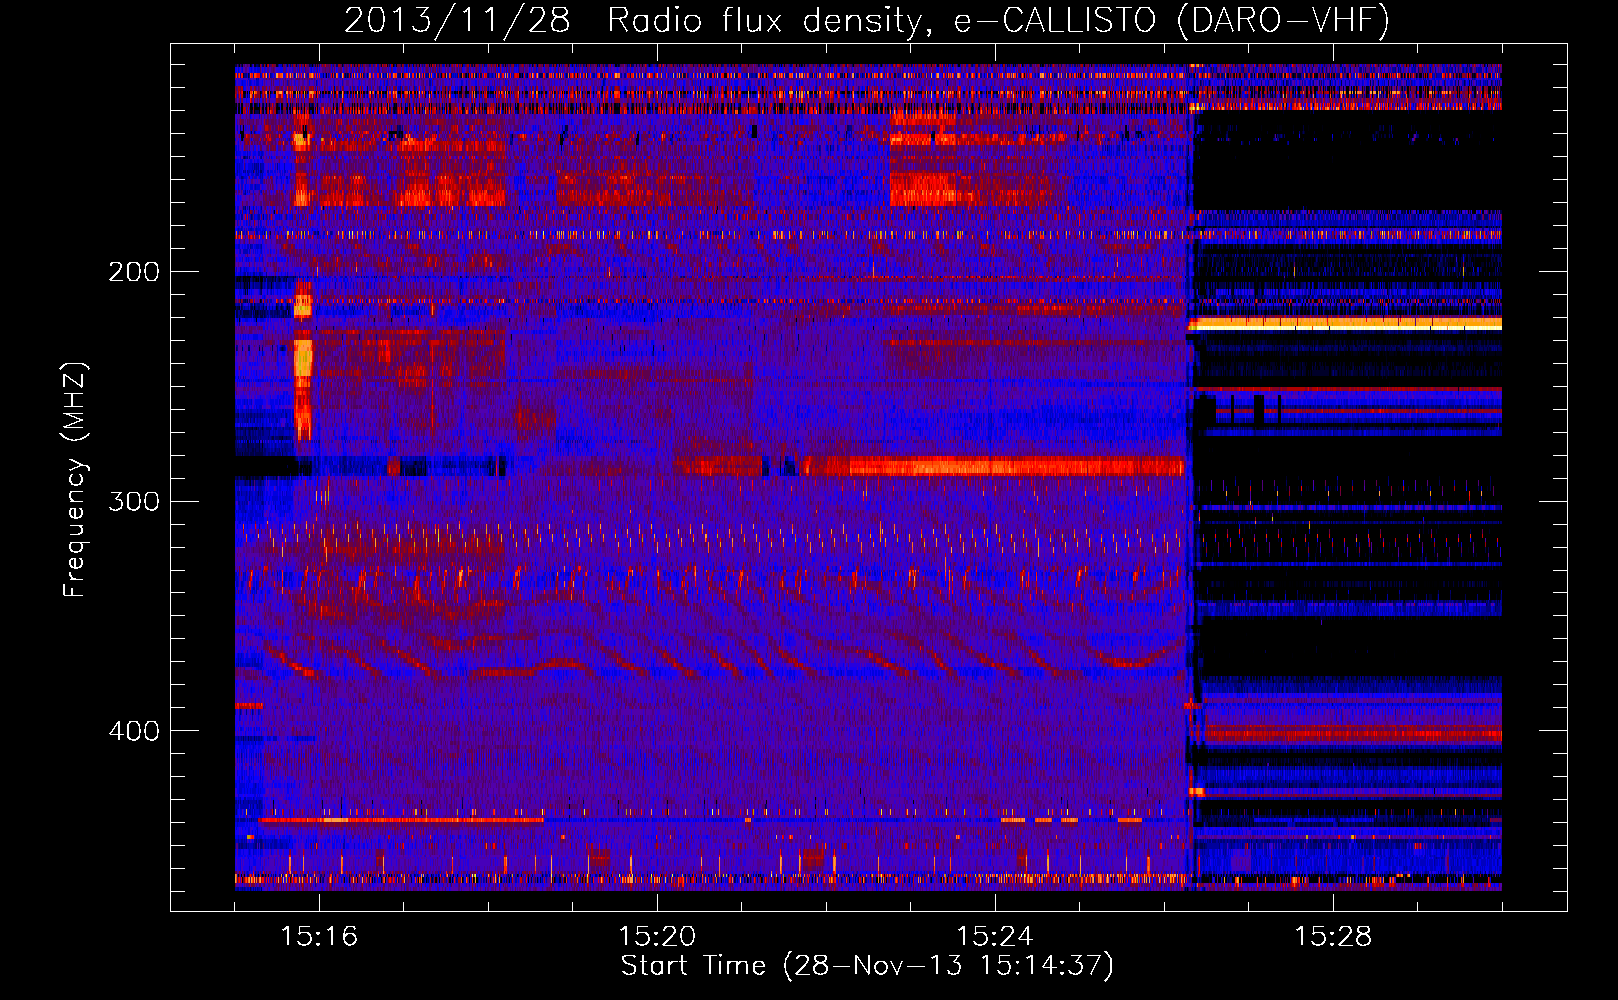
Task: Click the bright yellow vertical burst near 15:16
Action: tap(302, 360)
